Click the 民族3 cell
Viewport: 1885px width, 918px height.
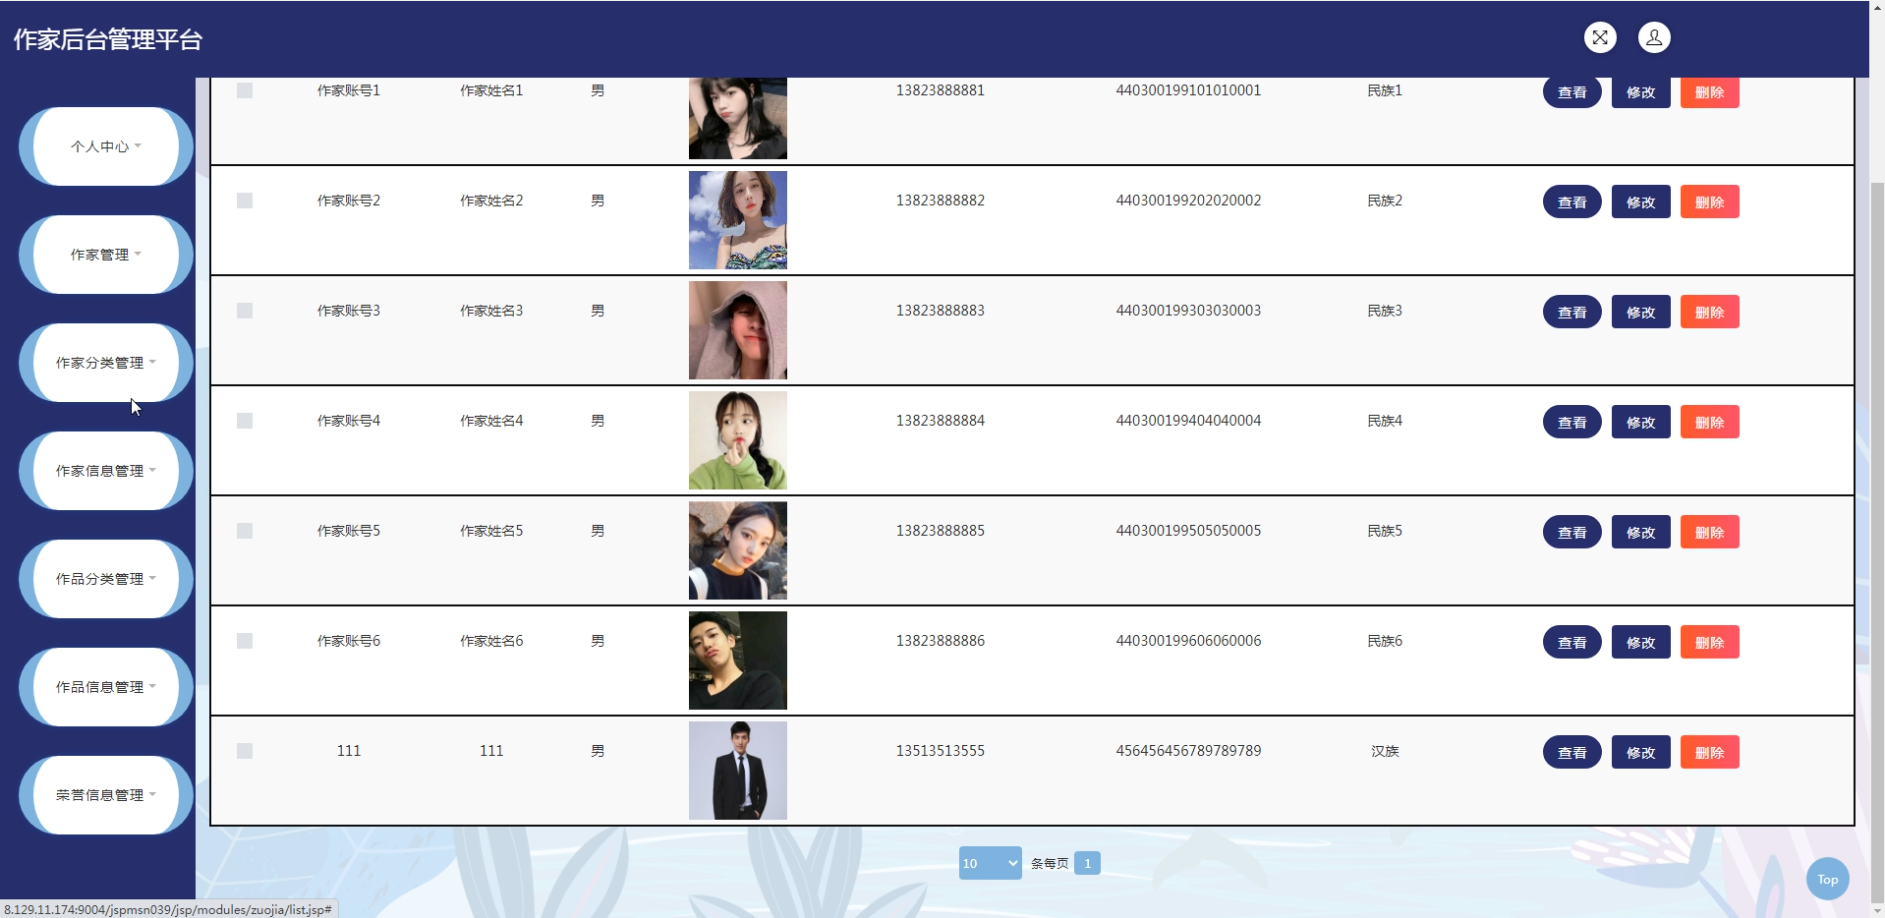pyautogui.click(x=1385, y=311)
